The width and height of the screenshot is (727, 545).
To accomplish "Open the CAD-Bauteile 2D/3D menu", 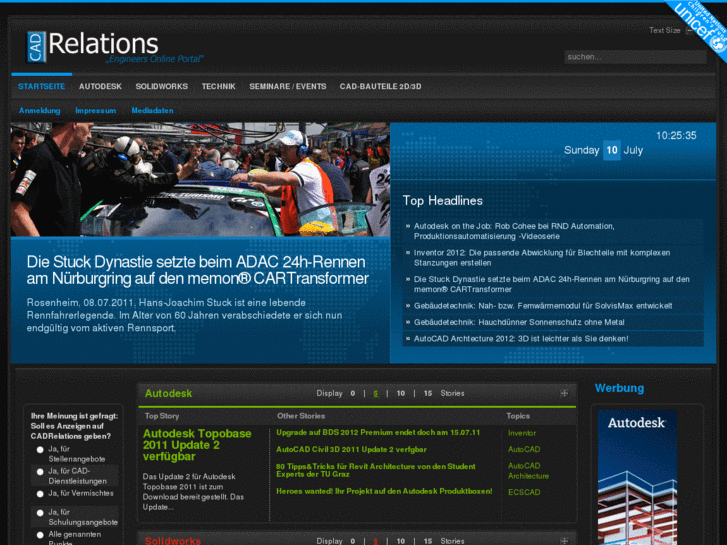I will pos(380,86).
